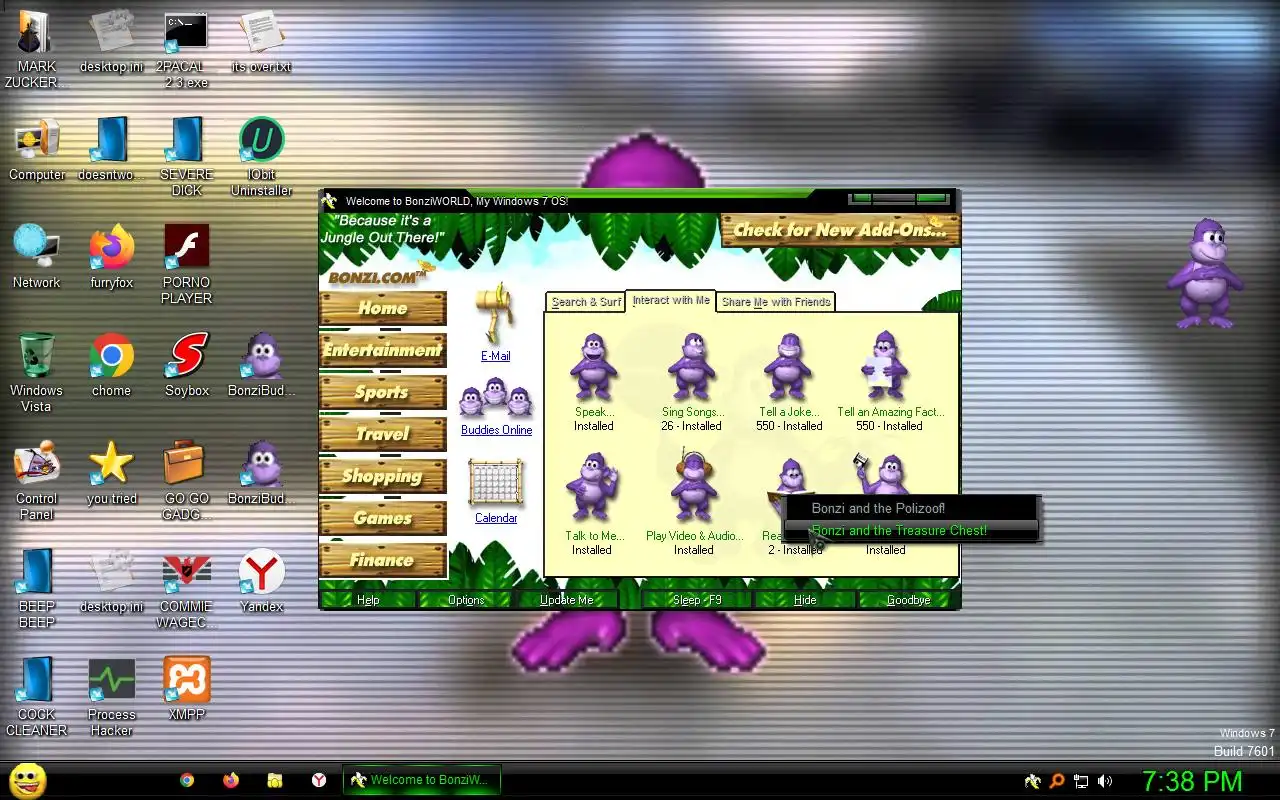
Task: Open the Calendar icon
Action: (496, 484)
